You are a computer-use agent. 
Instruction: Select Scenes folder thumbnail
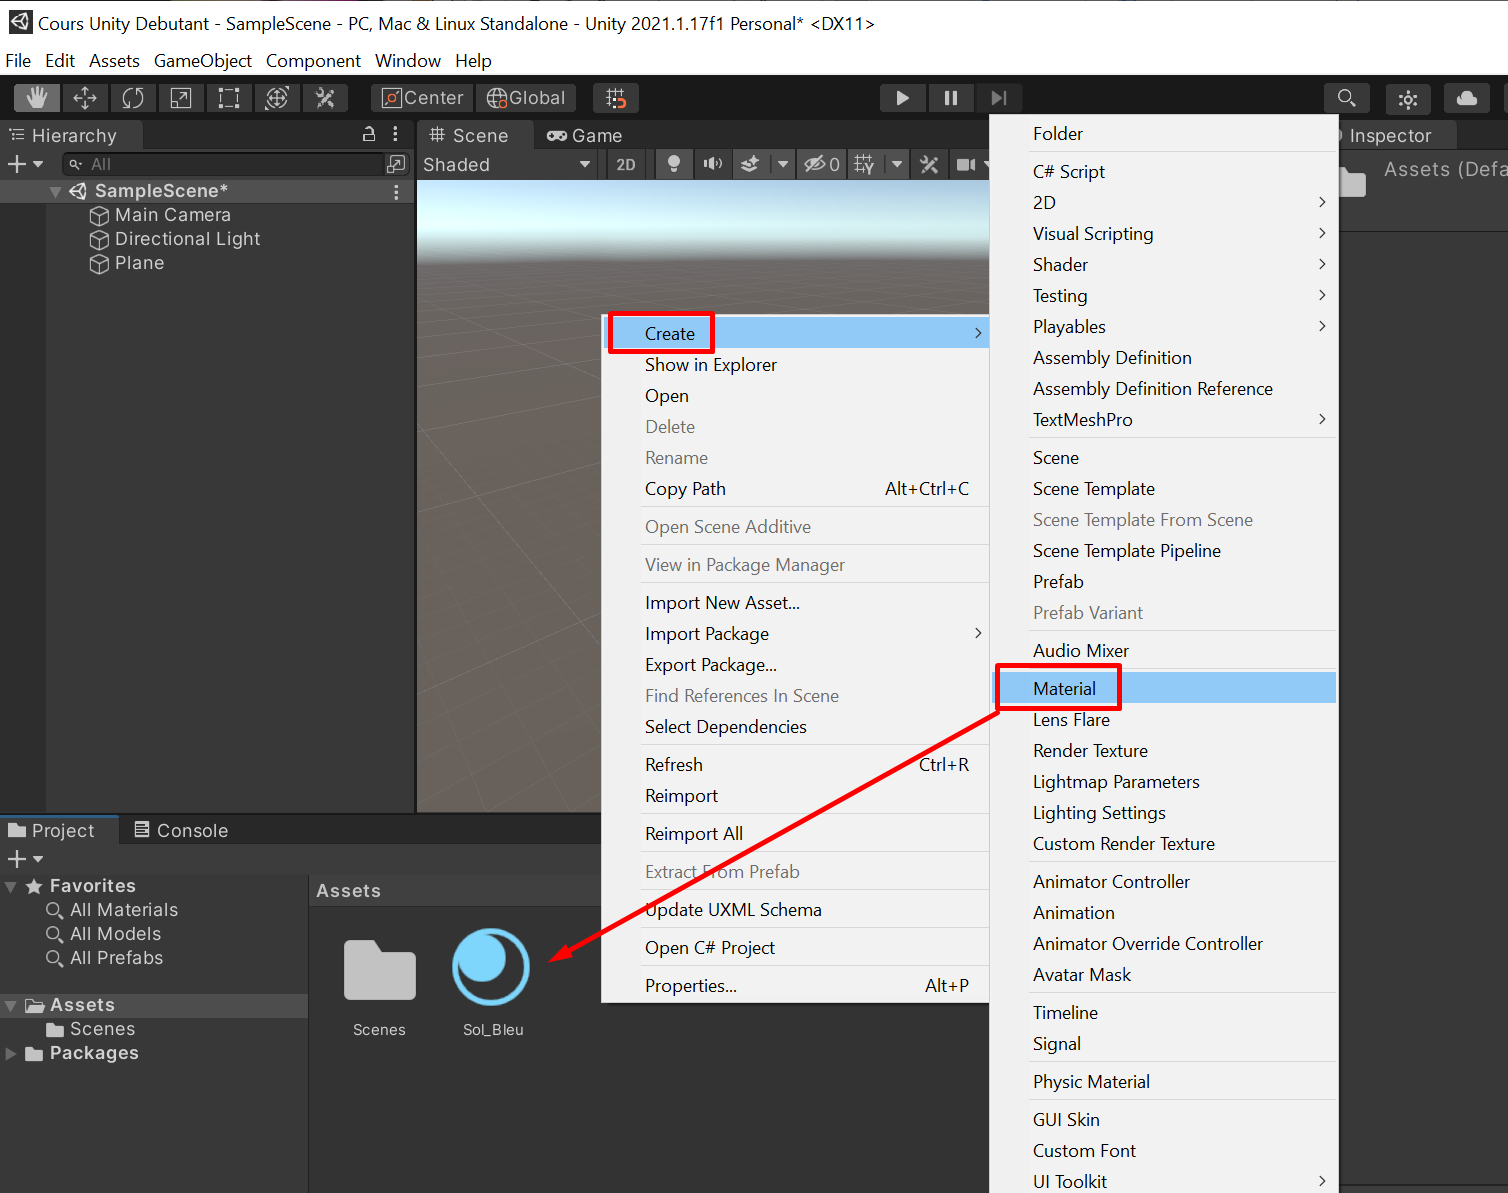pyautogui.click(x=379, y=969)
